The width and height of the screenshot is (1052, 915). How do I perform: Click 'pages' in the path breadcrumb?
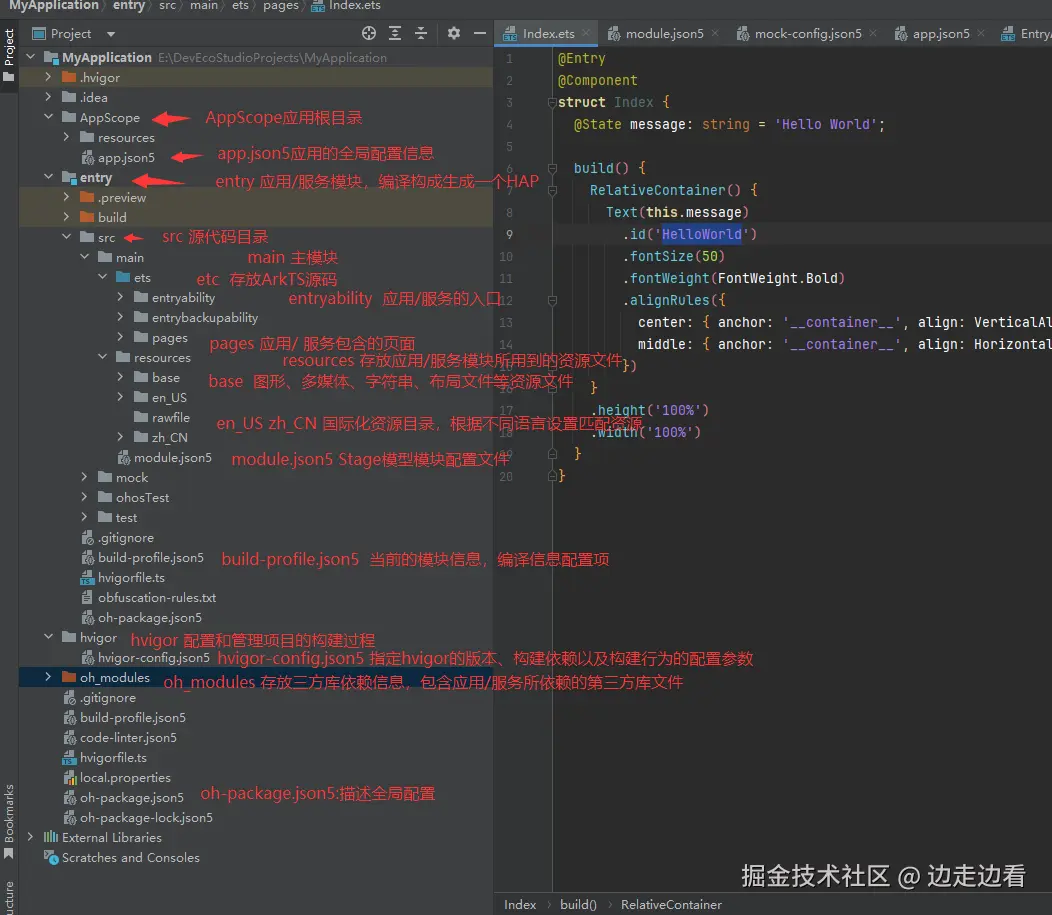pos(280,5)
